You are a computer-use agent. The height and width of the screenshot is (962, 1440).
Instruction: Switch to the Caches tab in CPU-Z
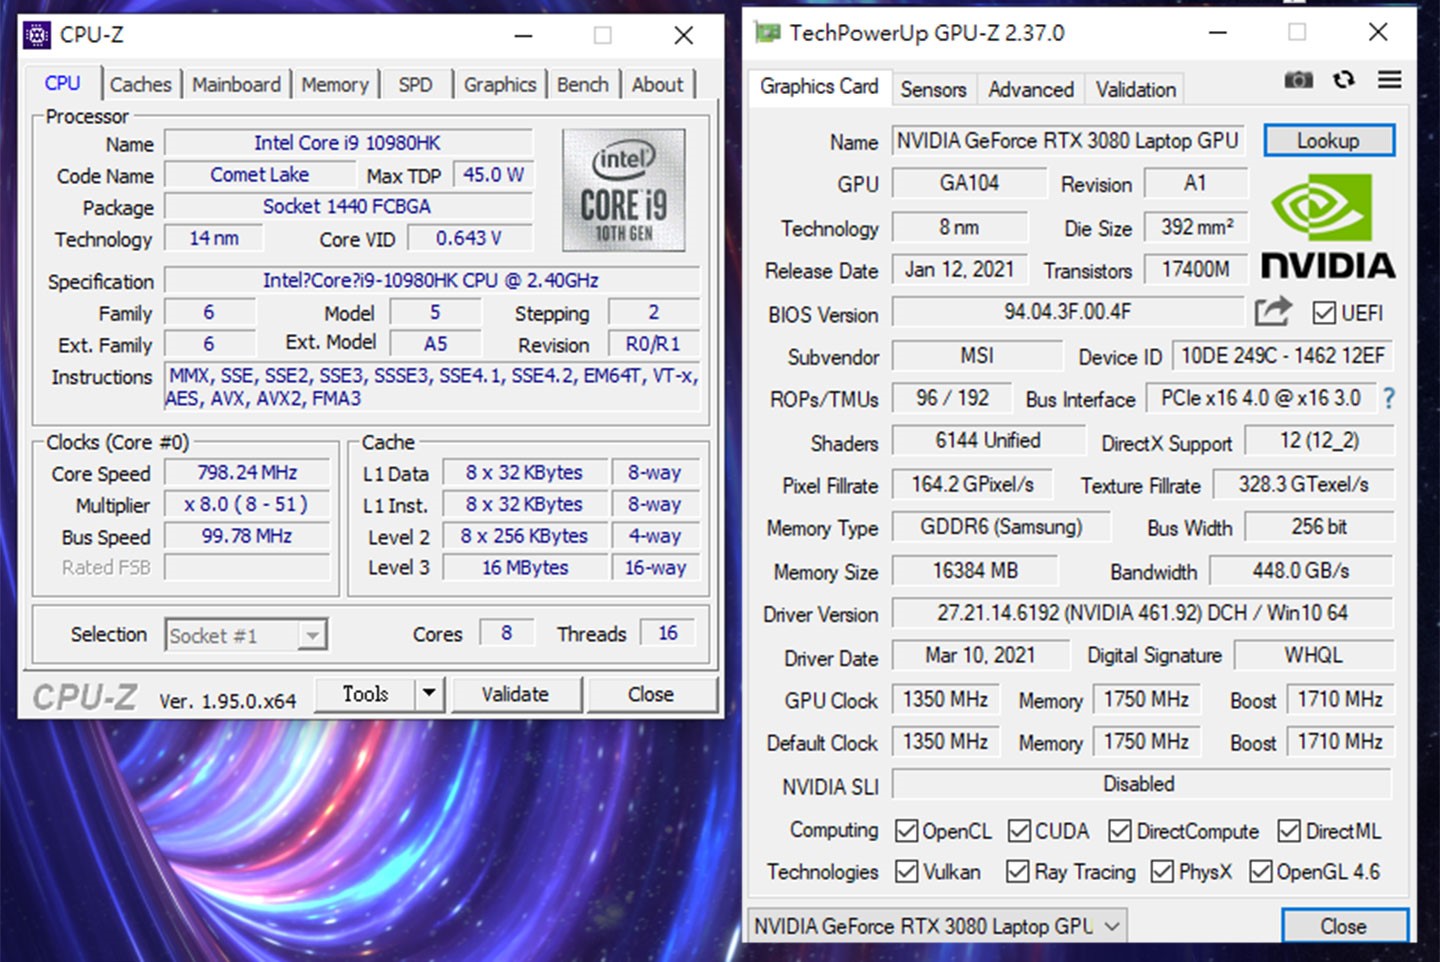[140, 85]
